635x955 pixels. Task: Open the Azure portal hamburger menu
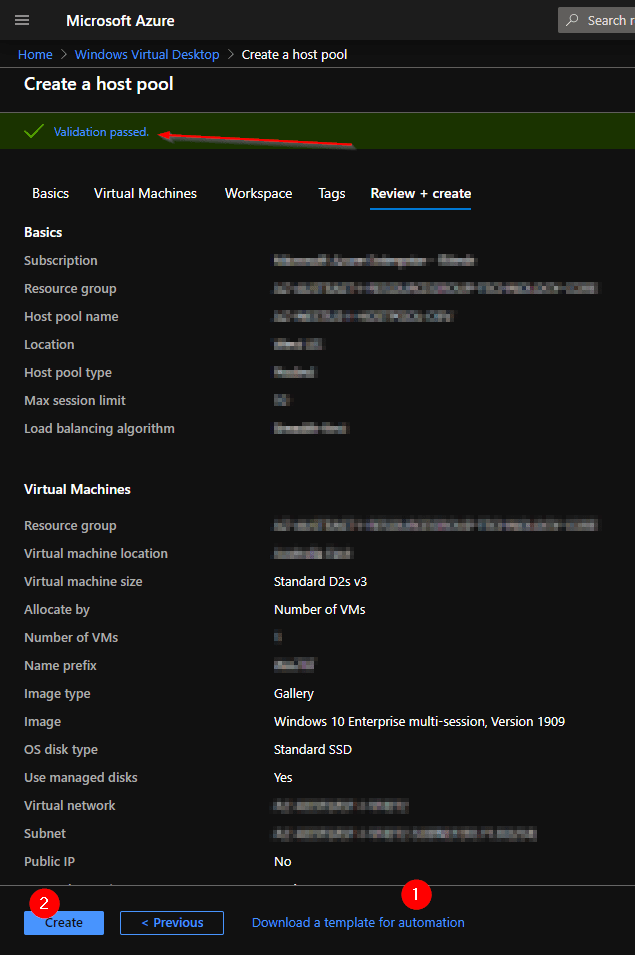pyautogui.click(x=21, y=20)
